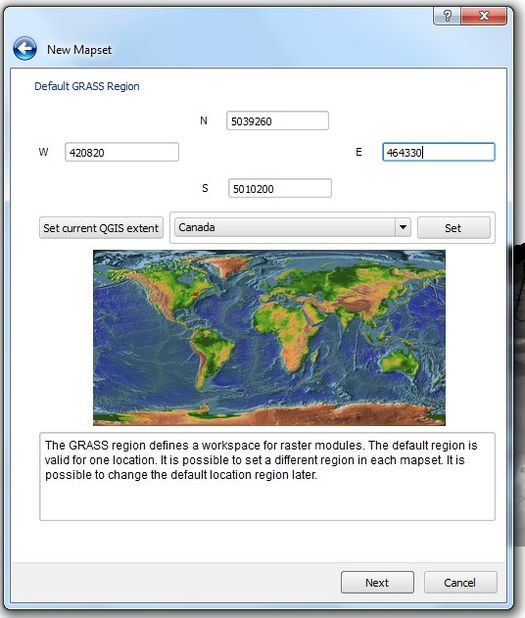Click the New Mapset title text
The height and width of the screenshot is (618, 525).
pos(79,50)
